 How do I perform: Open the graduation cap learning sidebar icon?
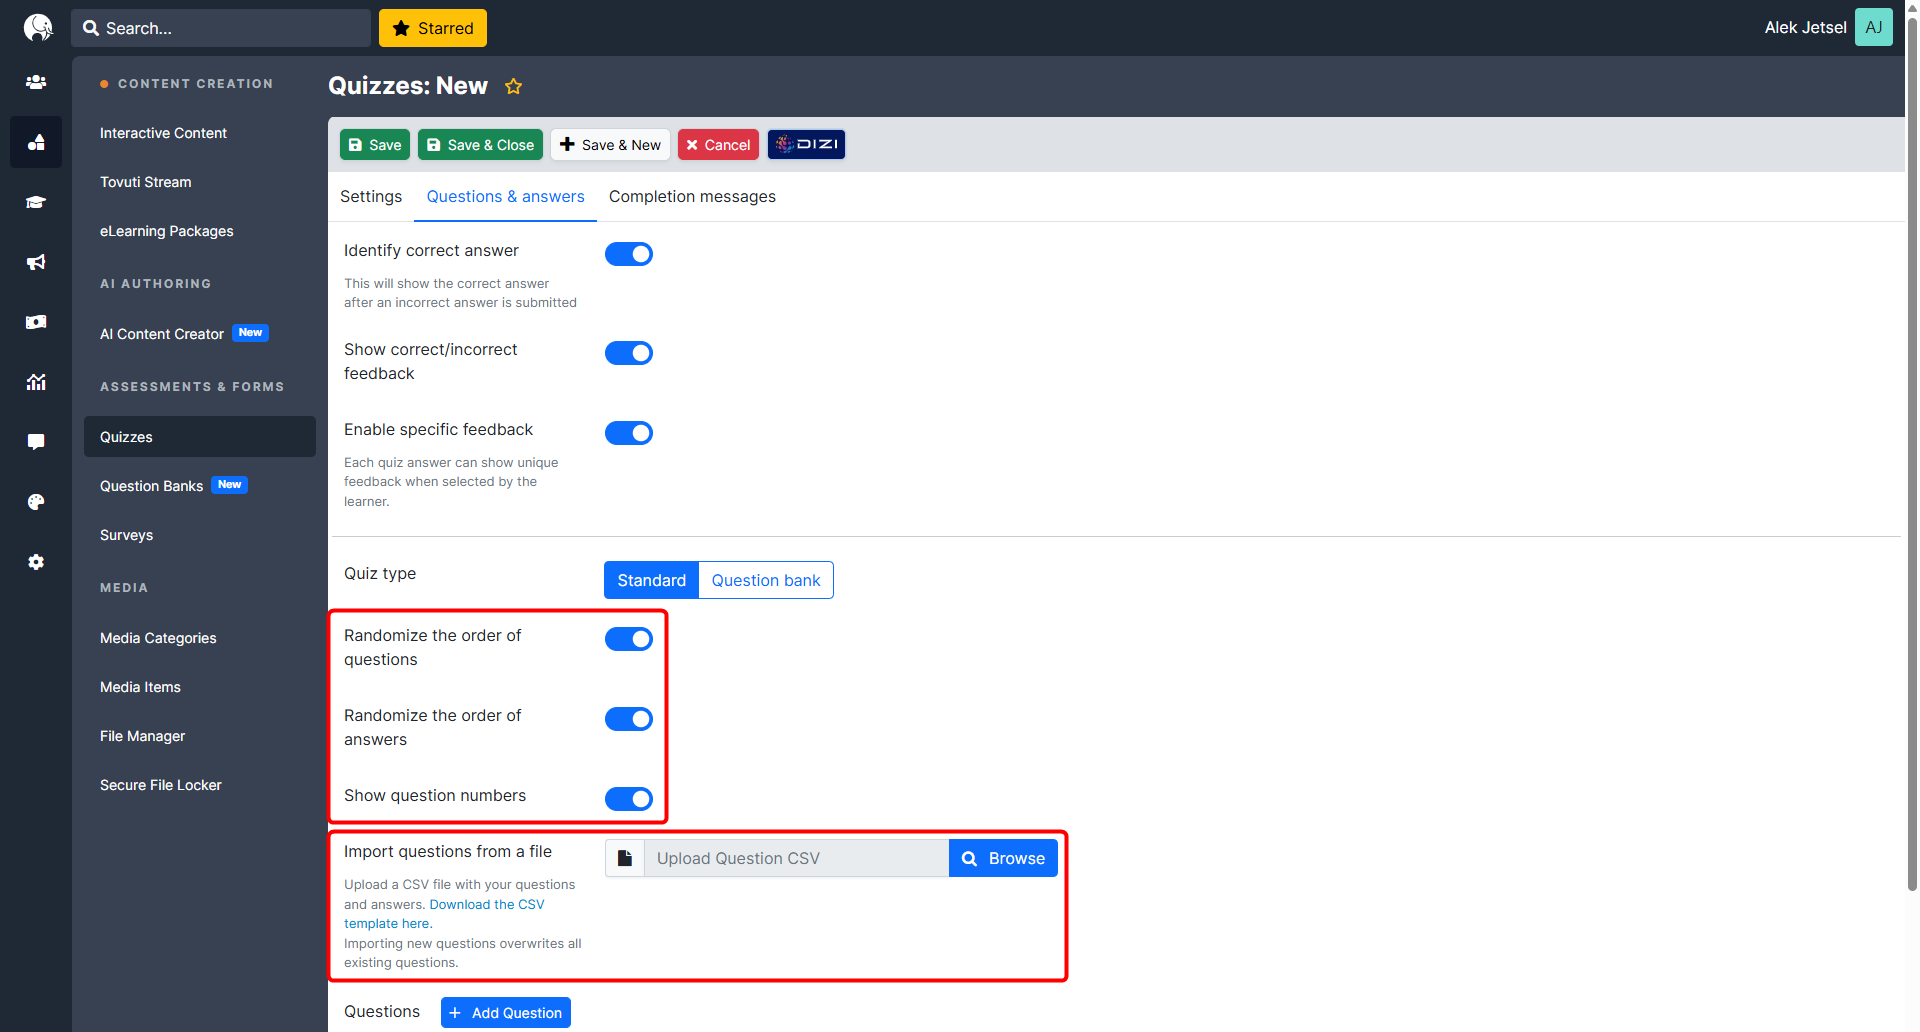pos(36,202)
